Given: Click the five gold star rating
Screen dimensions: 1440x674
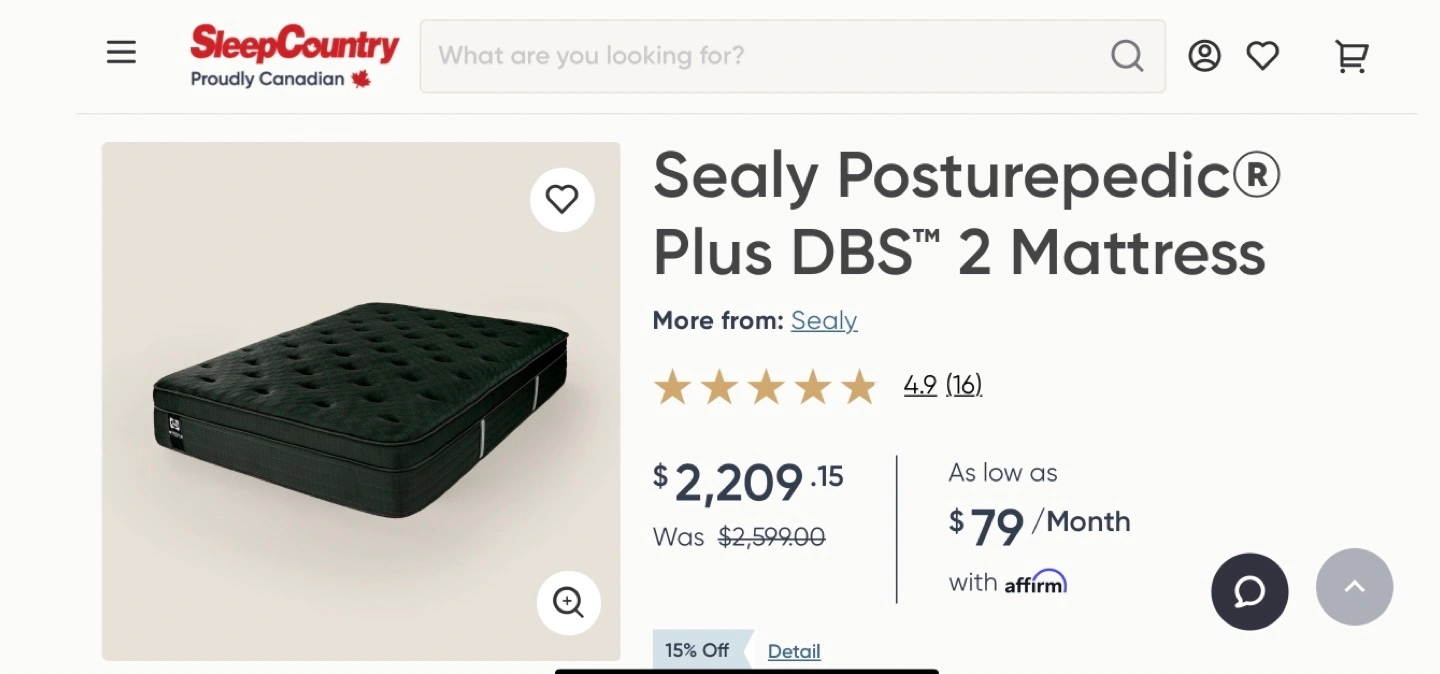Looking at the screenshot, I should coord(765,387).
